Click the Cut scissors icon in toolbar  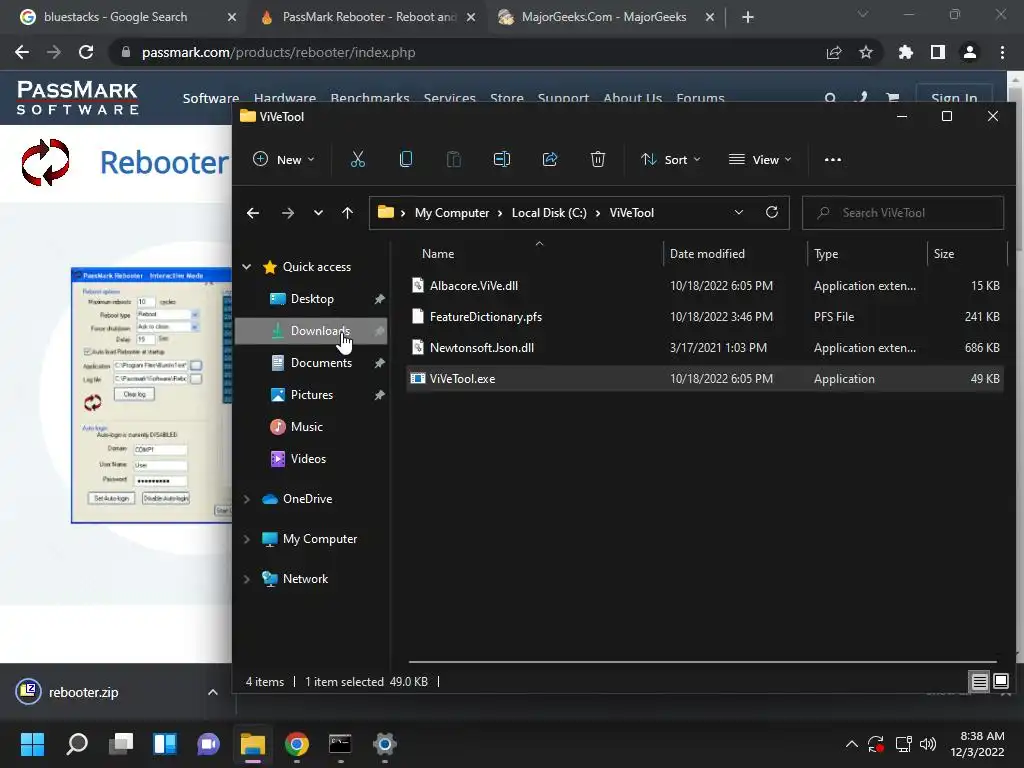(x=358, y=160)
